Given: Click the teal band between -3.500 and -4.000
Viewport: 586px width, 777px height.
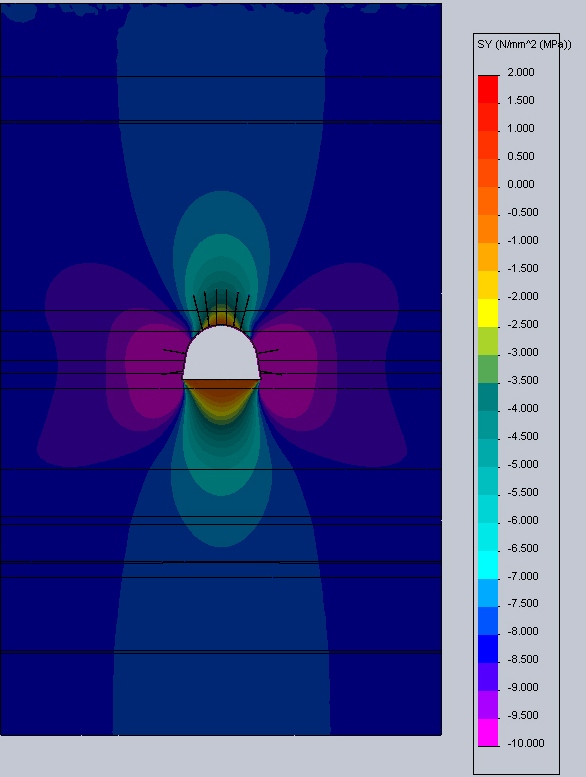Looking at the screenshot, I should tap(488, 397).
